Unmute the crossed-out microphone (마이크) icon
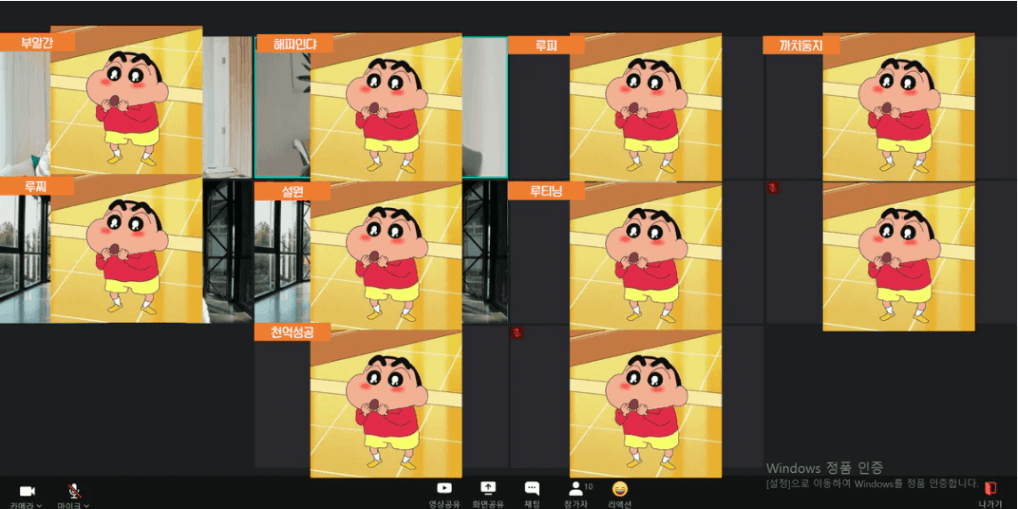 point(75,491)
